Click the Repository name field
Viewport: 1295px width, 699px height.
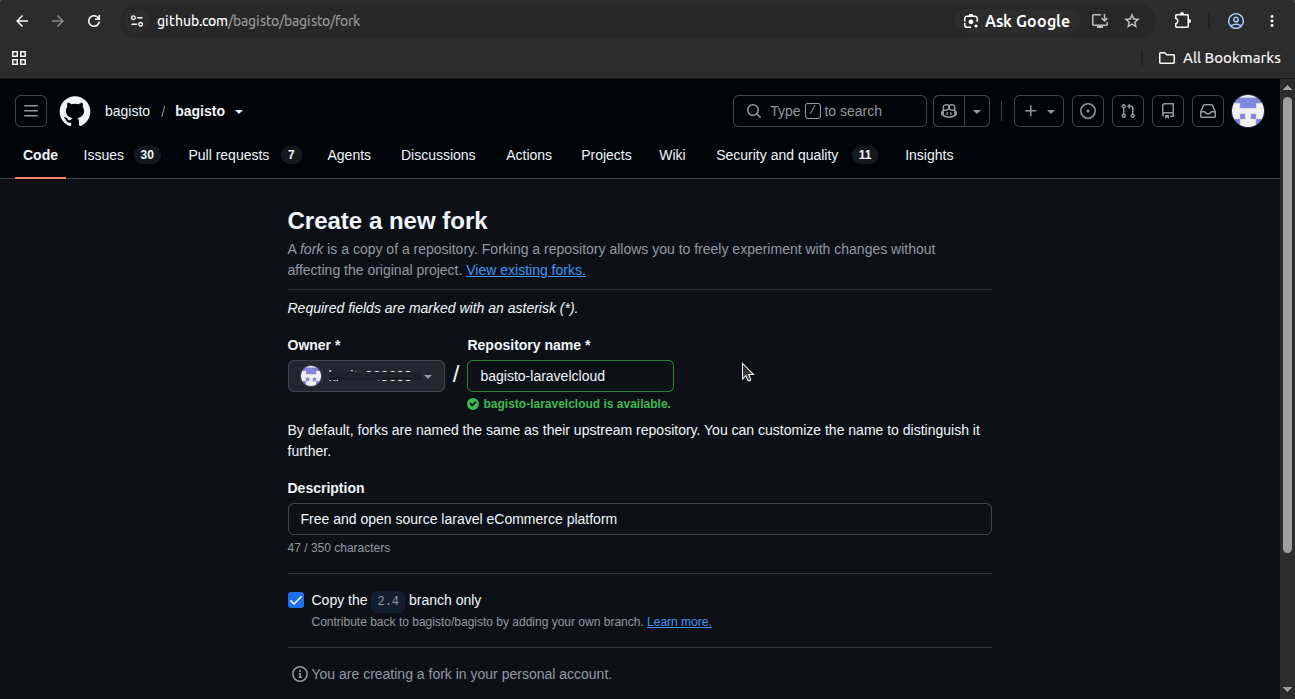pyautogui.click(x=570, y=376)
